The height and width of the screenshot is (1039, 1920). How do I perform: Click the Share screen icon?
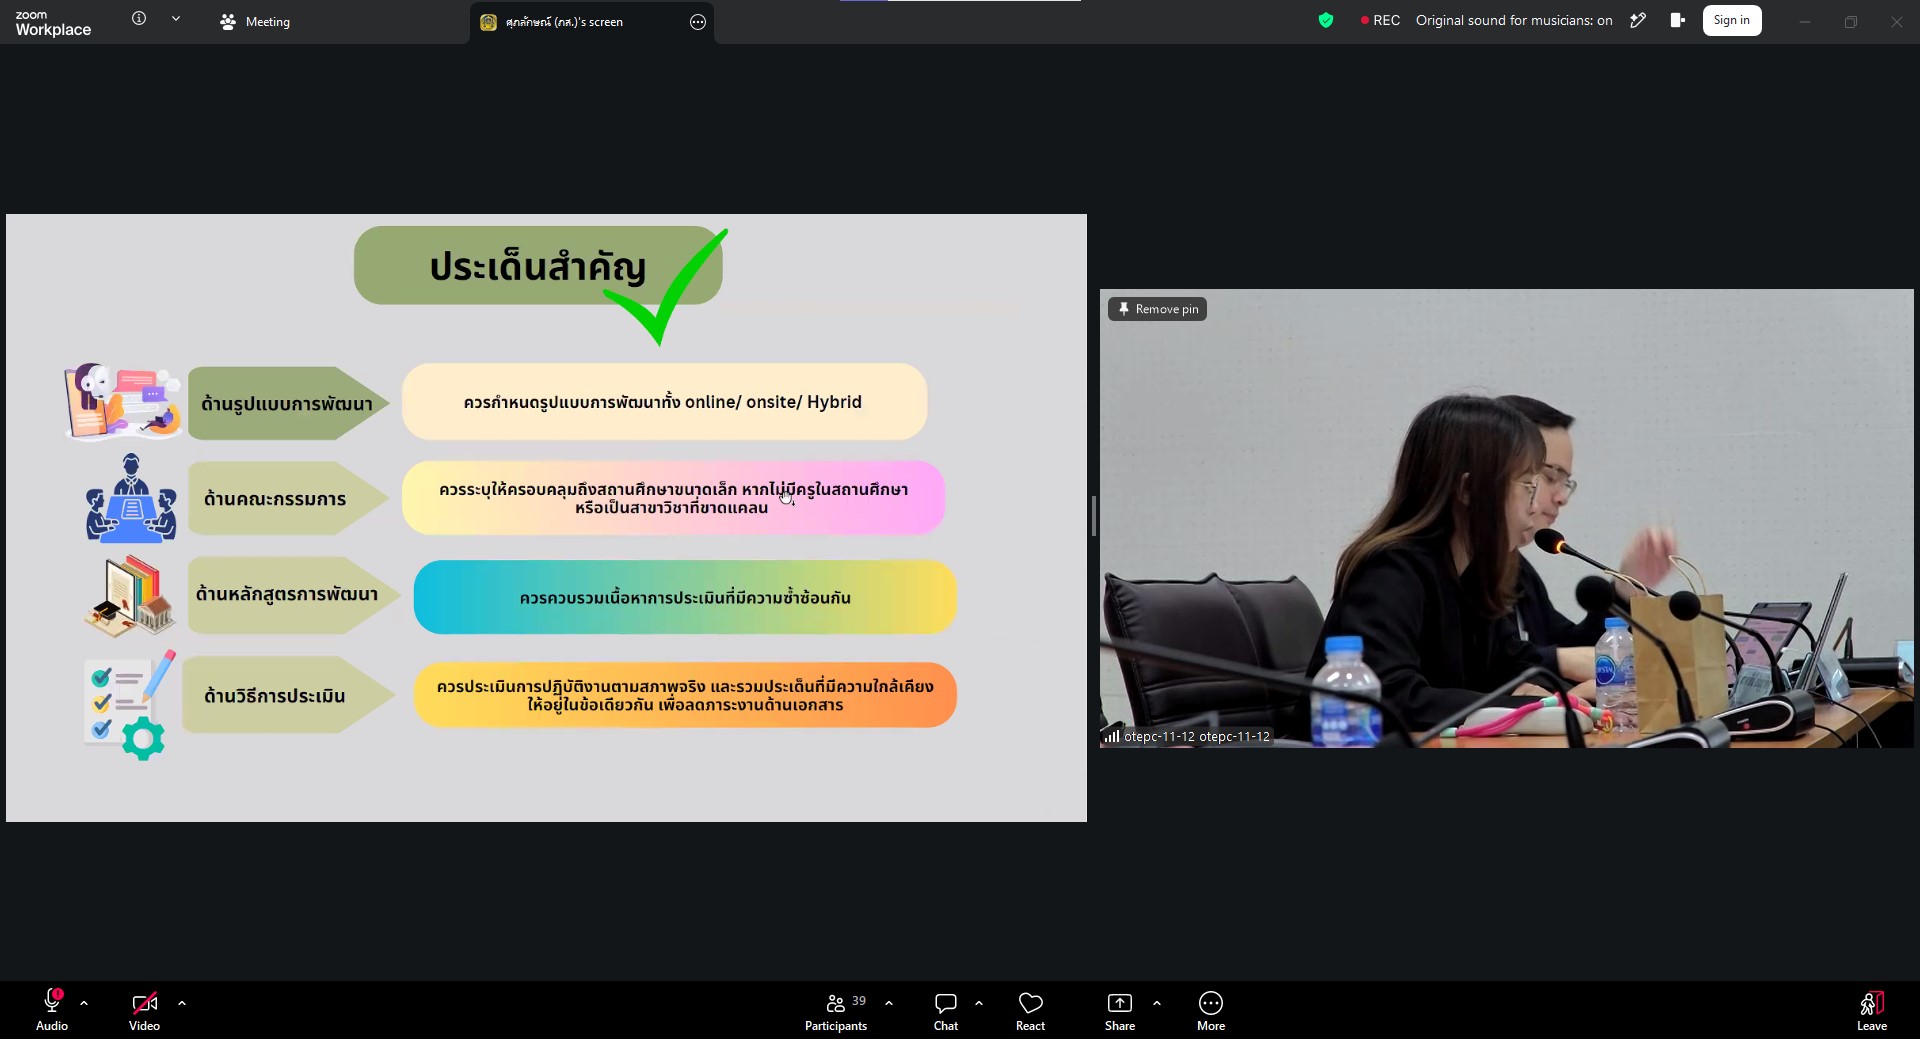[x=1120, y=1011]
